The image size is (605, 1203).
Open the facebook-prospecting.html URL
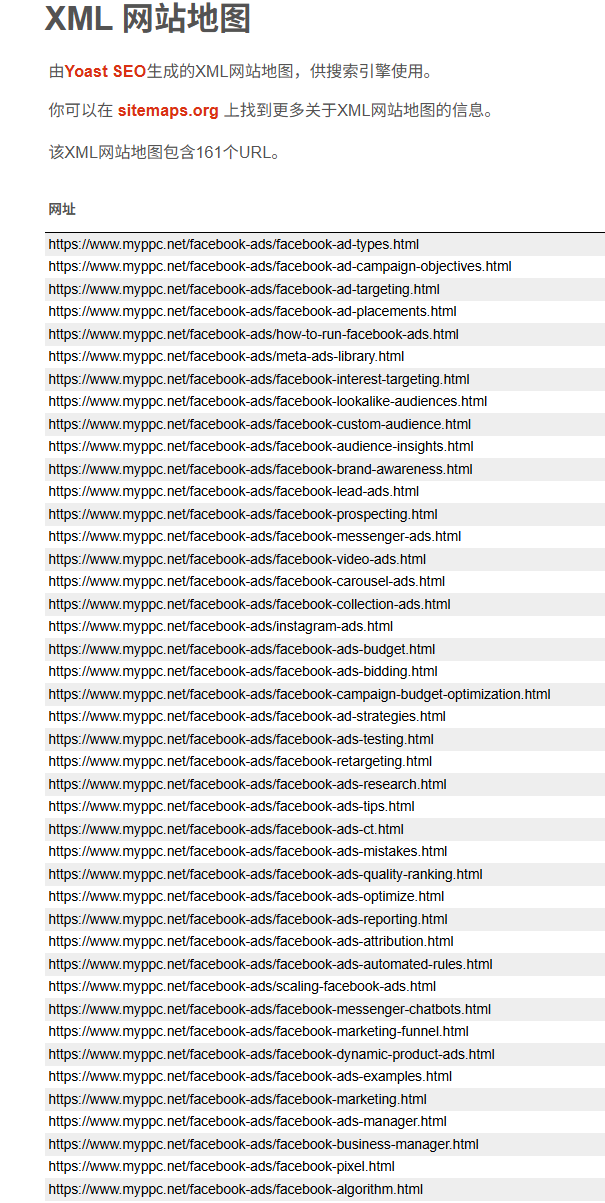243,514
